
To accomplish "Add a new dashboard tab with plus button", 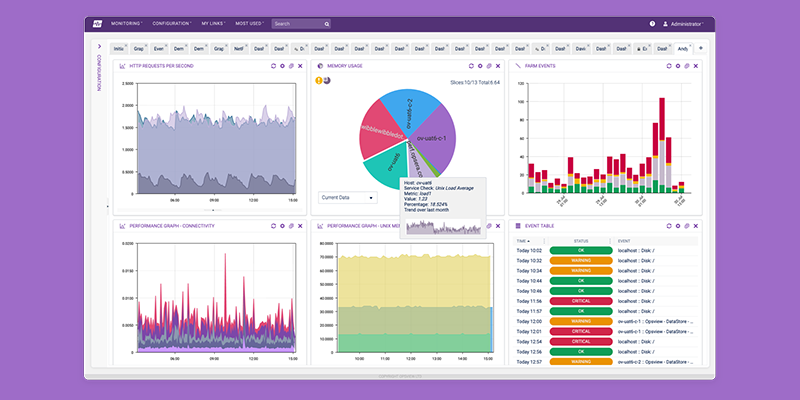I will click(x=700, y=48).
